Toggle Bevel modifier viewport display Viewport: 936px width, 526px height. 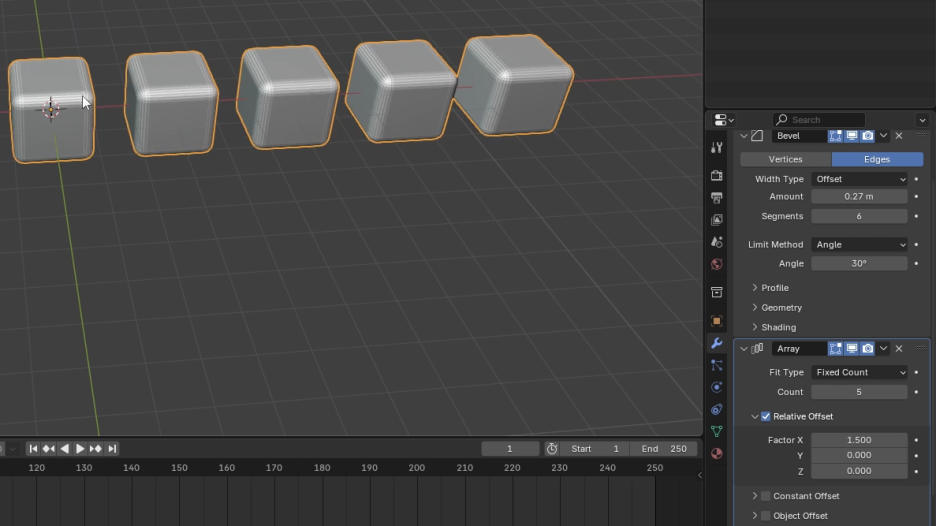[852, 136]
